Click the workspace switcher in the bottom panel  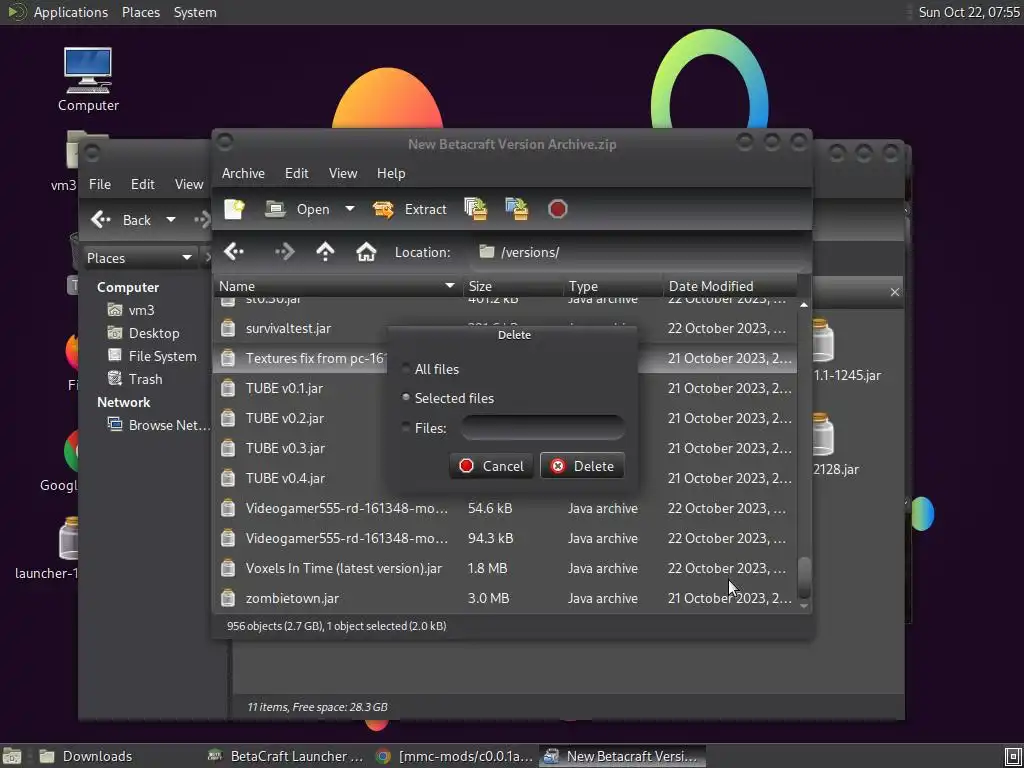coord(1013,757)
